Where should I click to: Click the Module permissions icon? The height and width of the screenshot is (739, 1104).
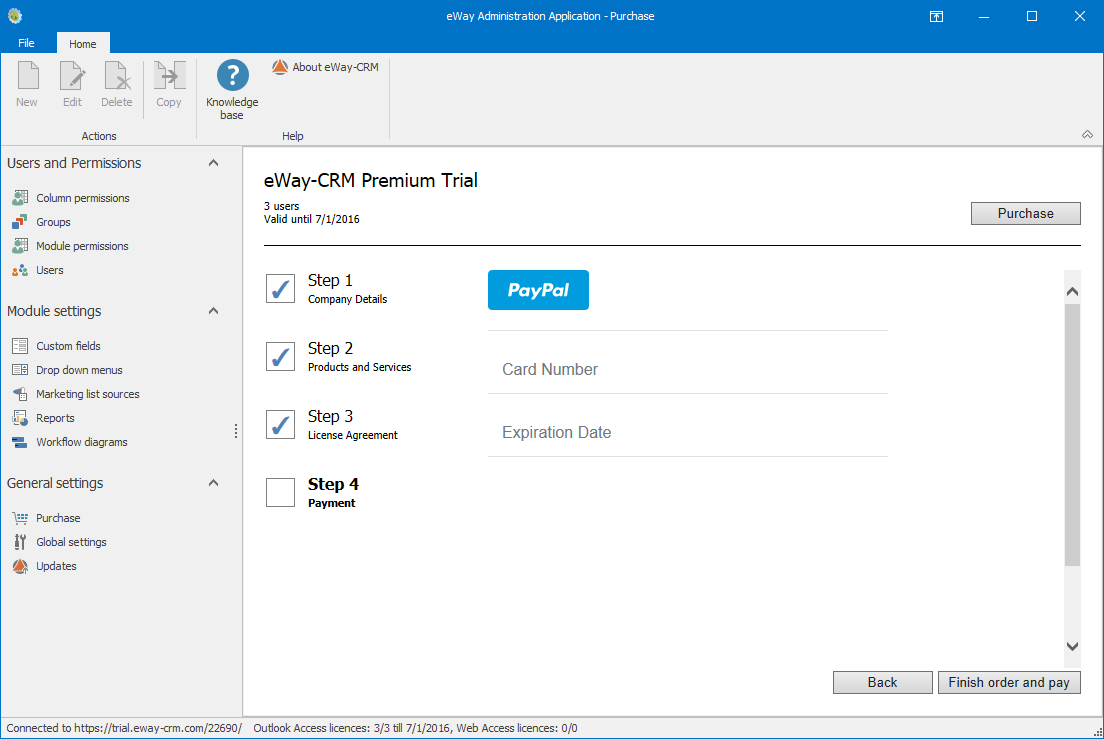coord(20,246)
